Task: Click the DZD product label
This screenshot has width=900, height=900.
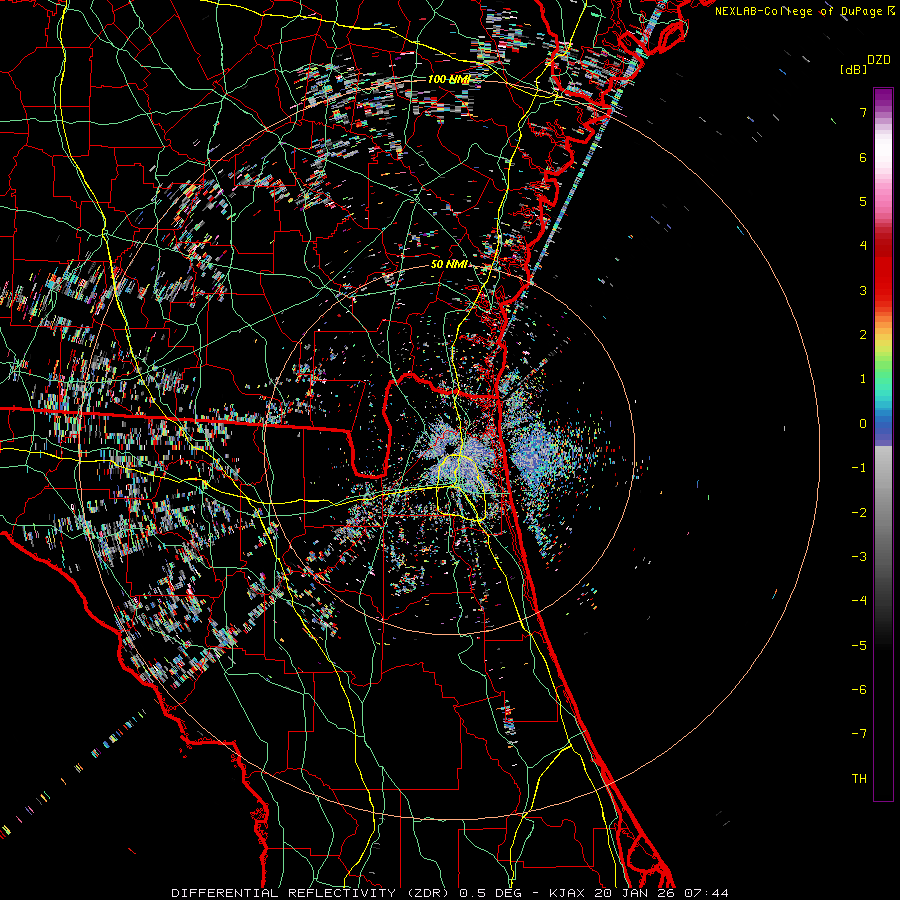Action: [x=878, y=60]
